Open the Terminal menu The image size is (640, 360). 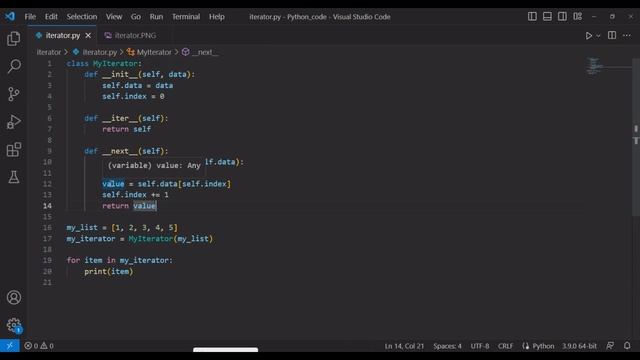click(186, 17)
